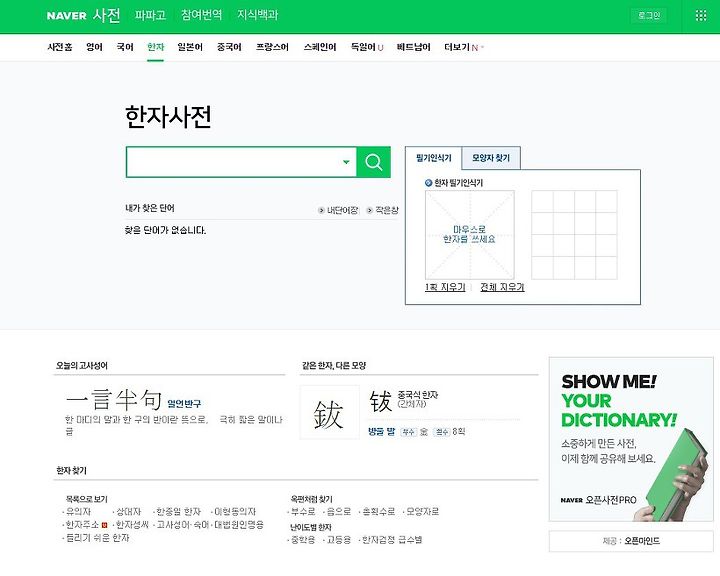The height and width of the screenshot is (576, 720).
Task: Open the 고사성어·숙어 list link
Action: point(183,525)
